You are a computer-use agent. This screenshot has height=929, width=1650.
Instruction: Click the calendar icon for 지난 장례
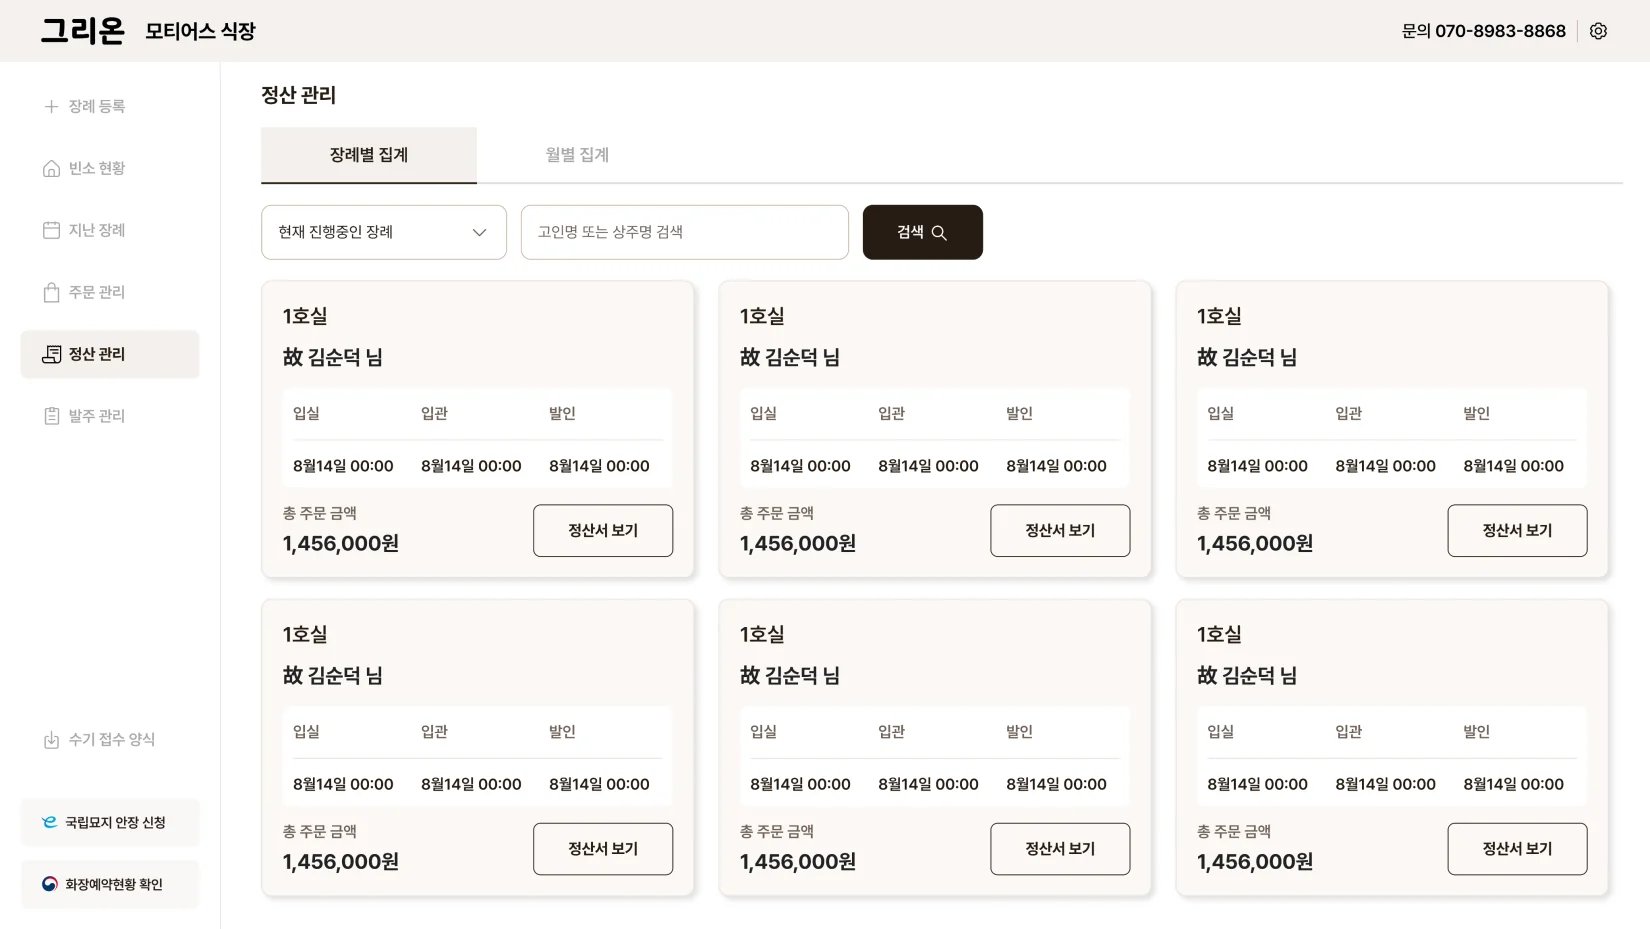click(51, 230)
